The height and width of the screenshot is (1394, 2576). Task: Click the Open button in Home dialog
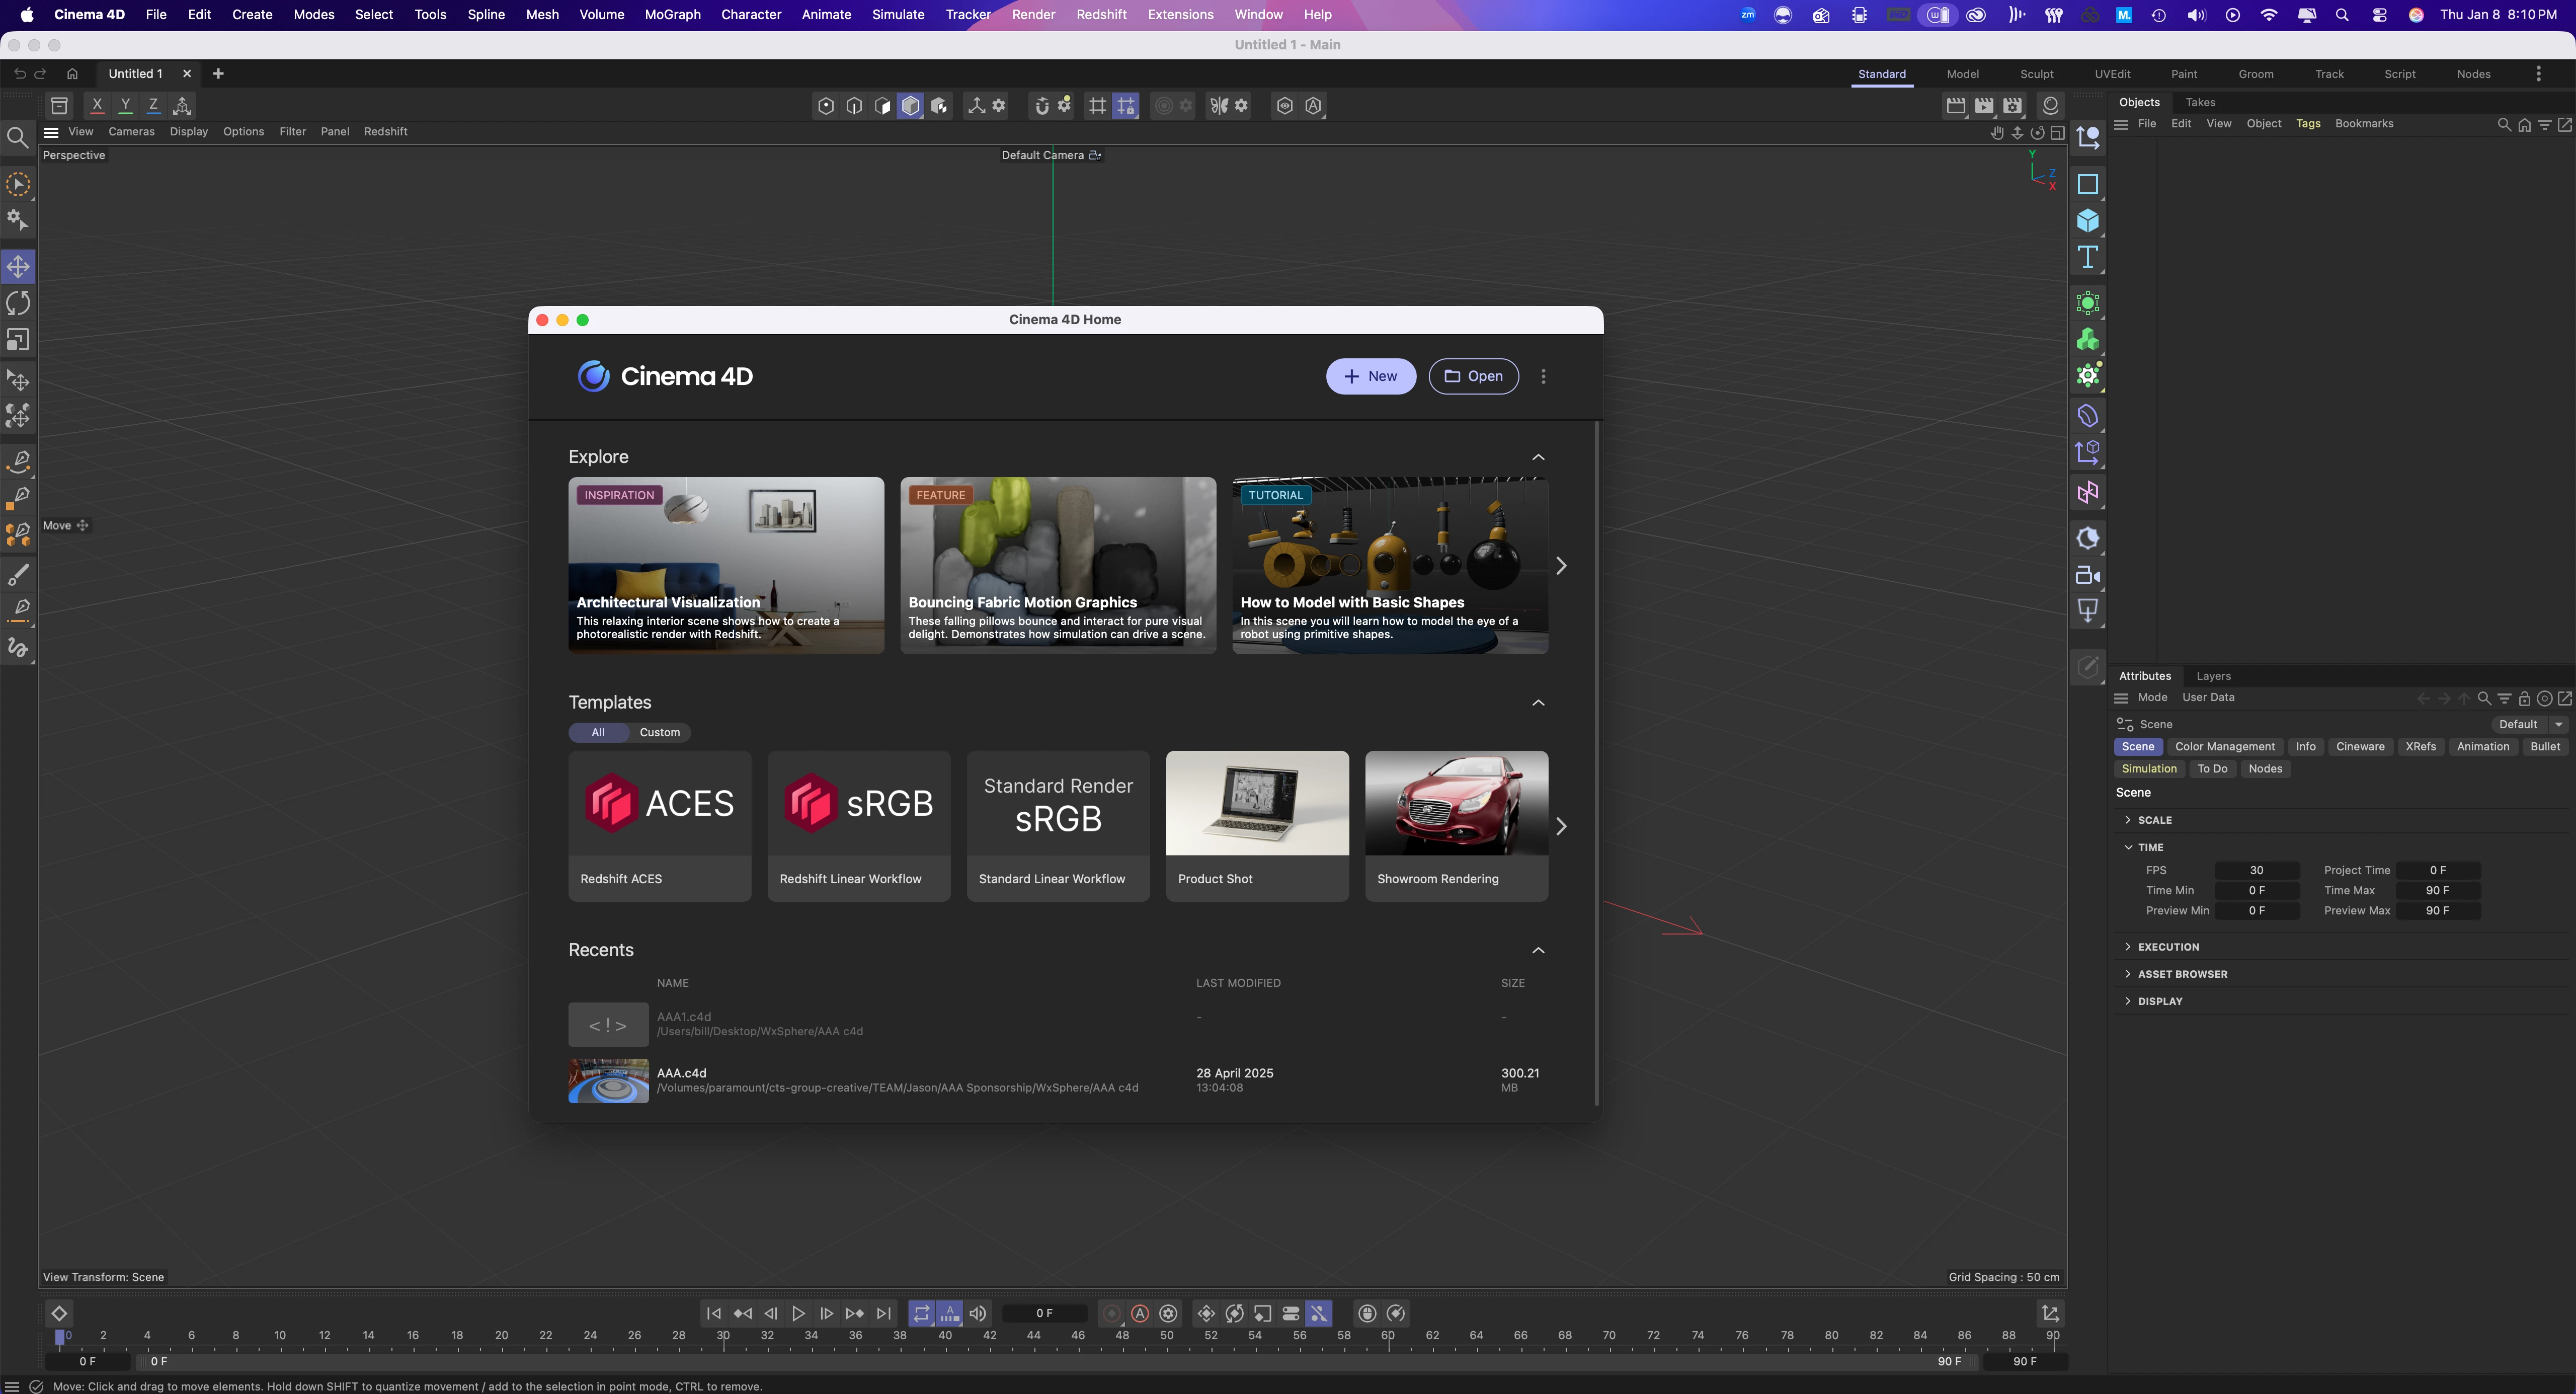click(1473, 376)
